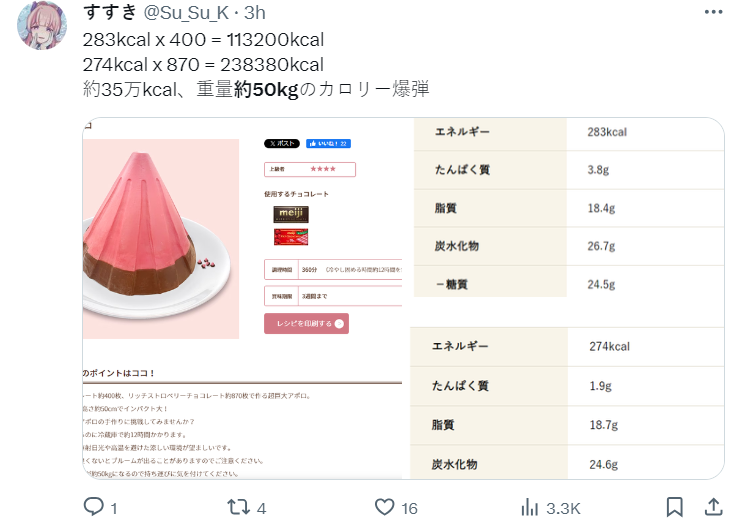
Task: Click the retweet icon
Action: (x=238, y=507)
